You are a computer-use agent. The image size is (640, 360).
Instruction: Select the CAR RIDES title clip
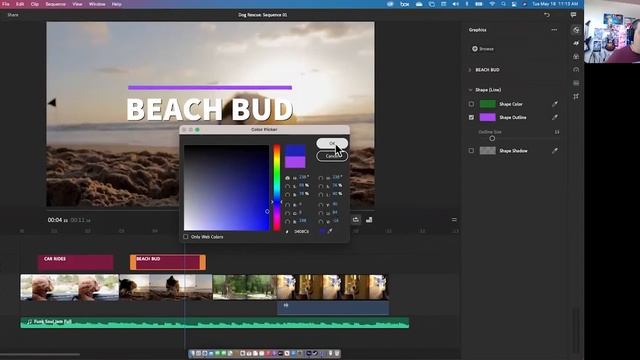(76, 262)
